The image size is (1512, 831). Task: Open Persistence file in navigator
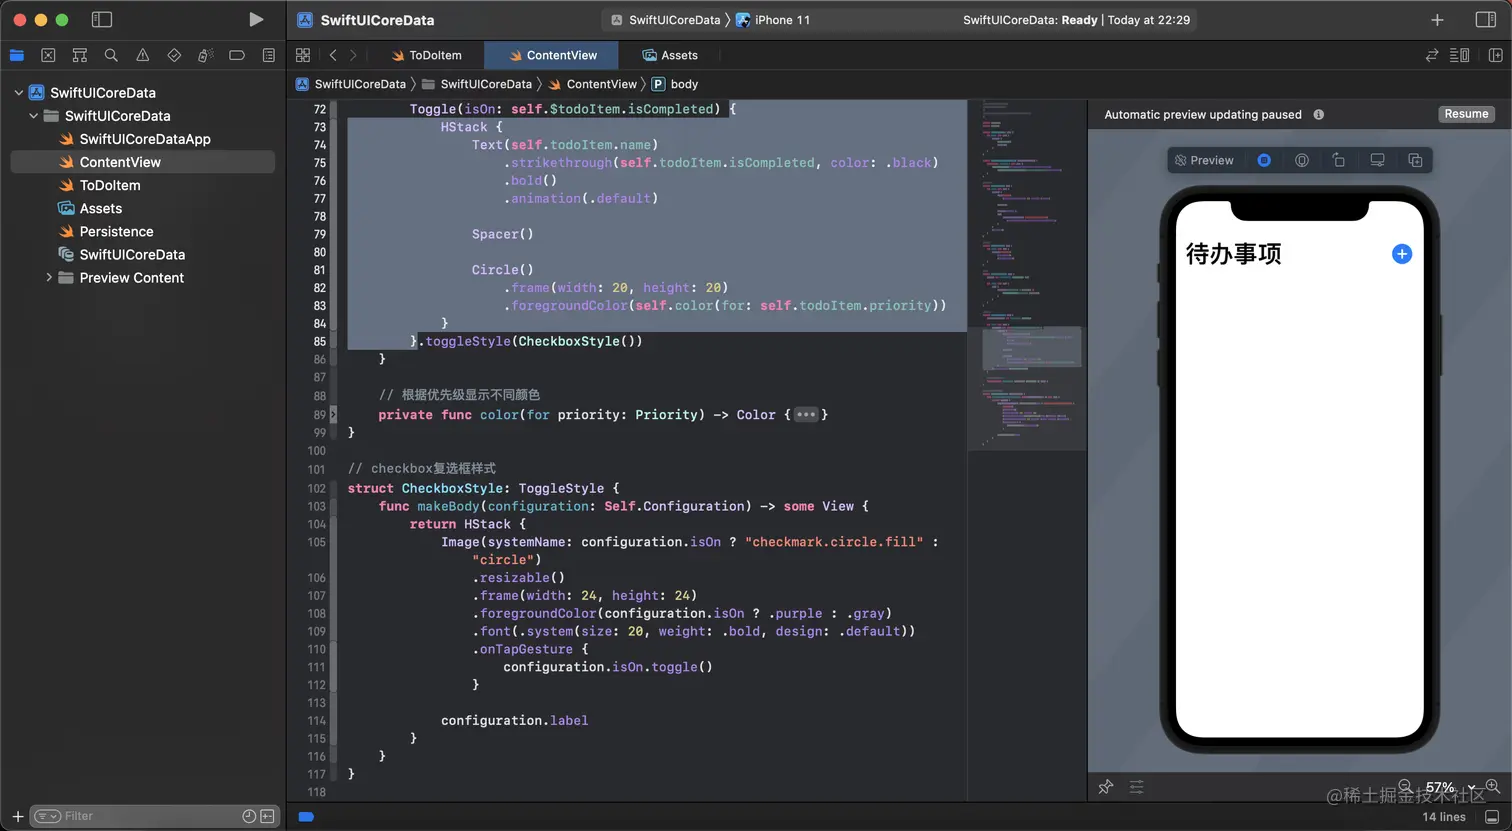(116, 231)
